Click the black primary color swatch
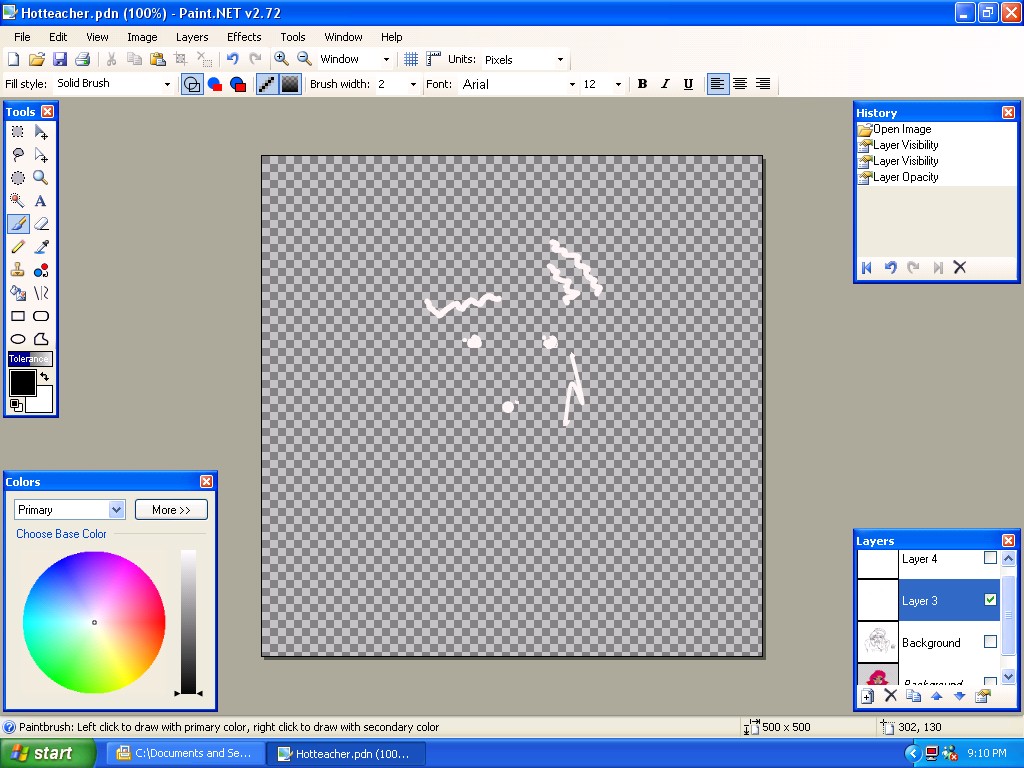Image resolution: width=1024 pixels, height=768 pixels. point(22,382)
